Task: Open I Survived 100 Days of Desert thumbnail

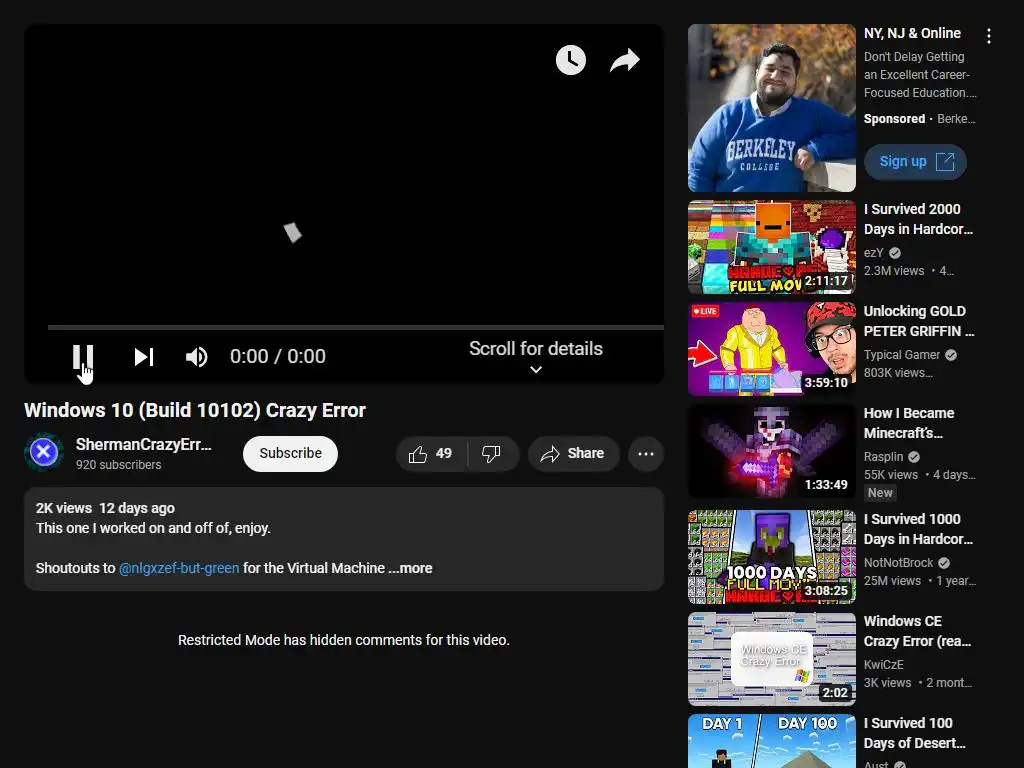Action: point(771,741)
